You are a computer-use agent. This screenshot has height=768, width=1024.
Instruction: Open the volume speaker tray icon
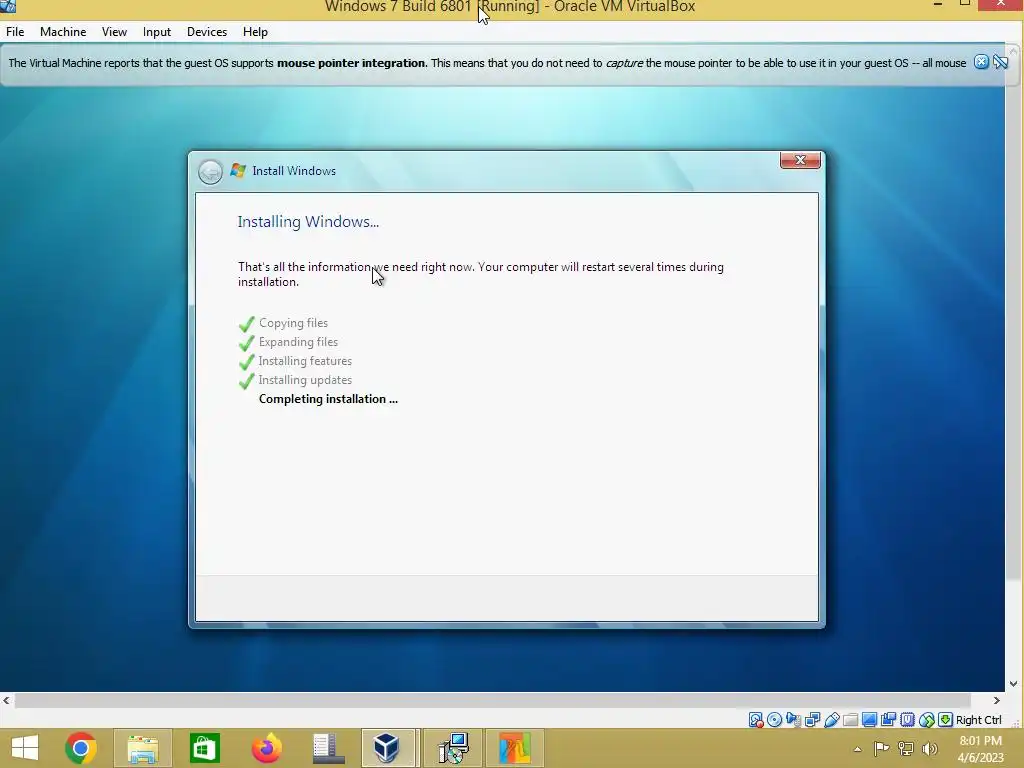point(930,748)
